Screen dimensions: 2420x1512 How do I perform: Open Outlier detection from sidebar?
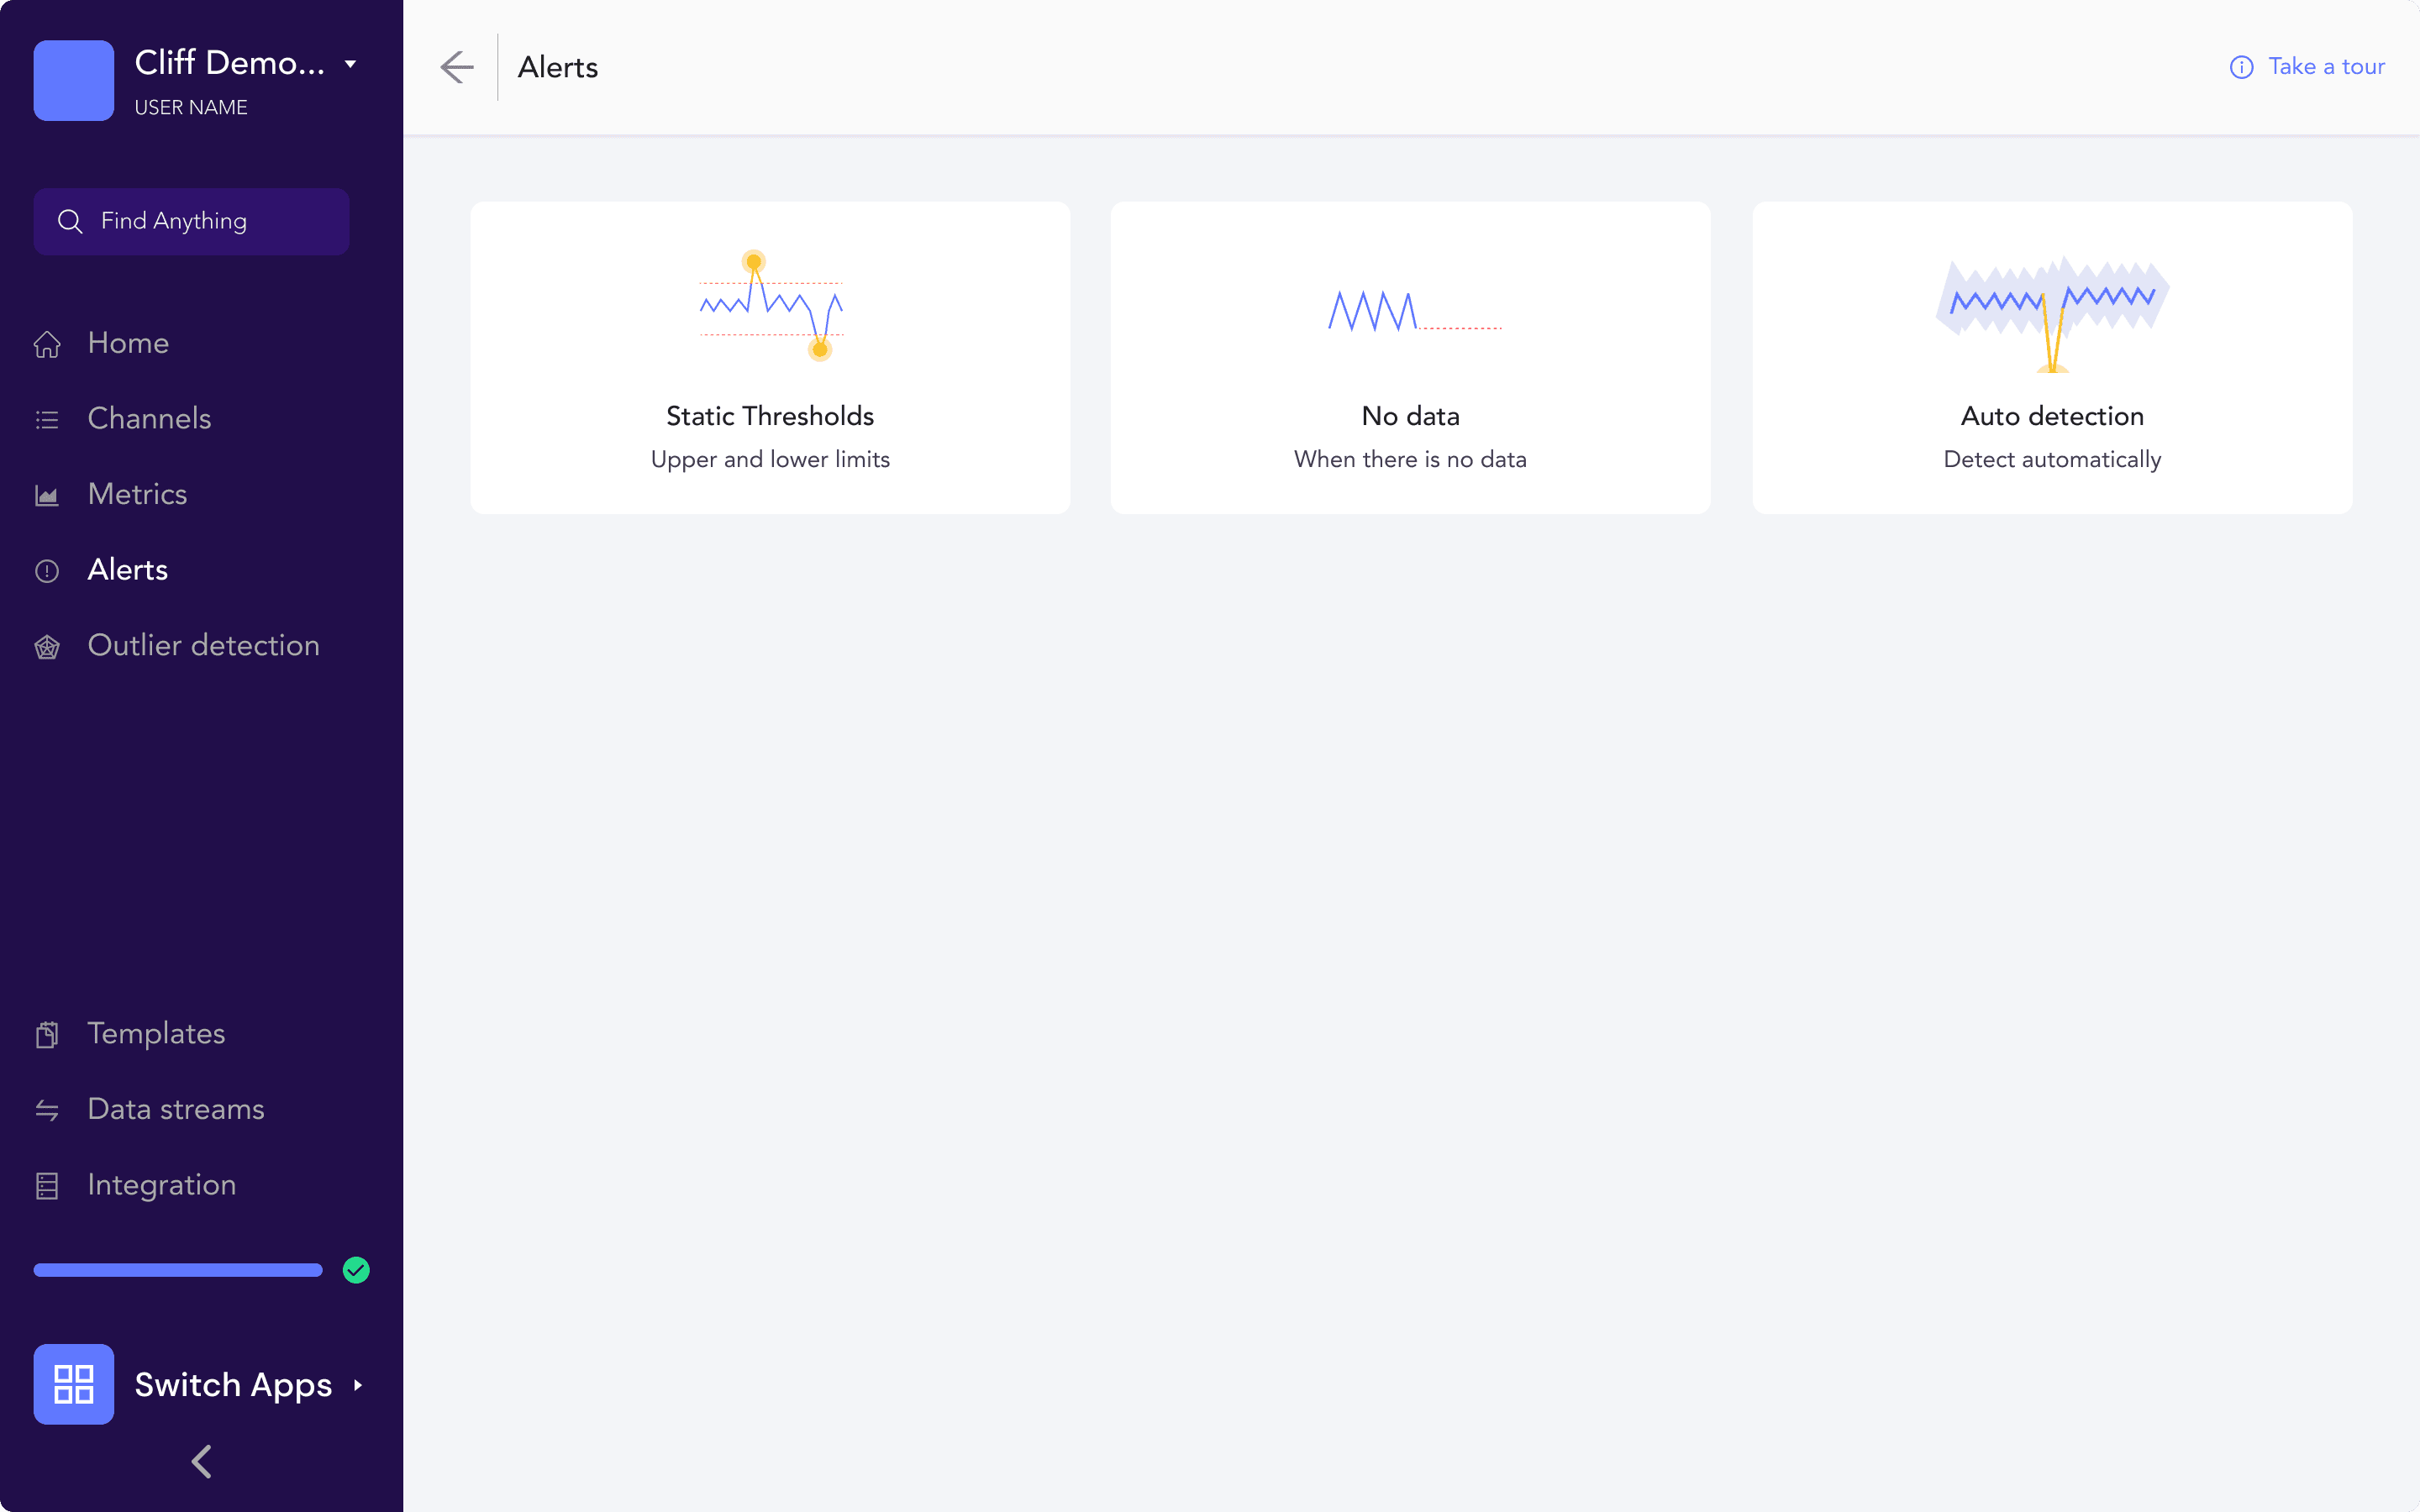203,646
